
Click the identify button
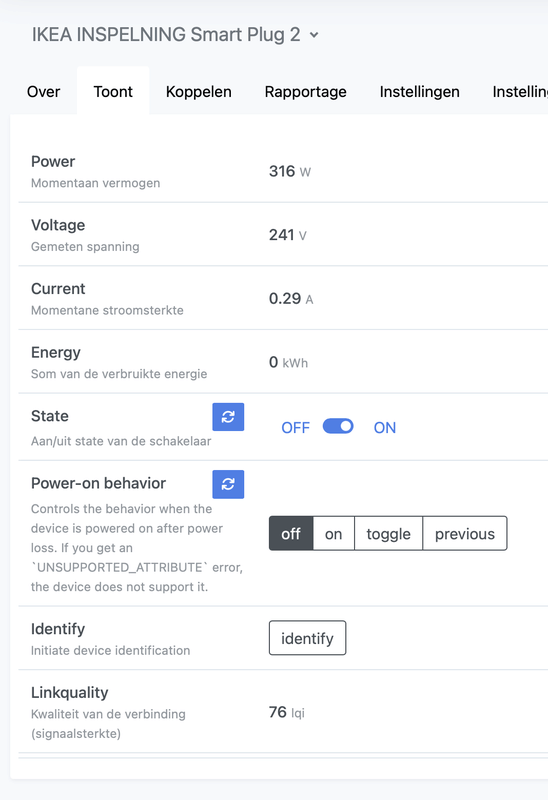(x=307, y=638)
